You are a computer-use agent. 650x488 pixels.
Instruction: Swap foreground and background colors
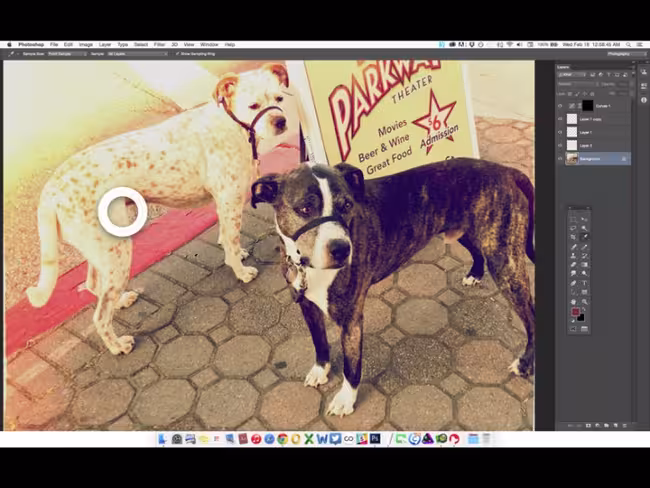[x=583, y=309]
